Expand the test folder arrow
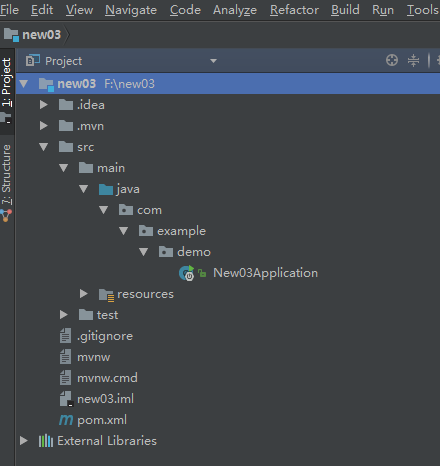The width and height of the screenshot is (440, 466). 63,315
